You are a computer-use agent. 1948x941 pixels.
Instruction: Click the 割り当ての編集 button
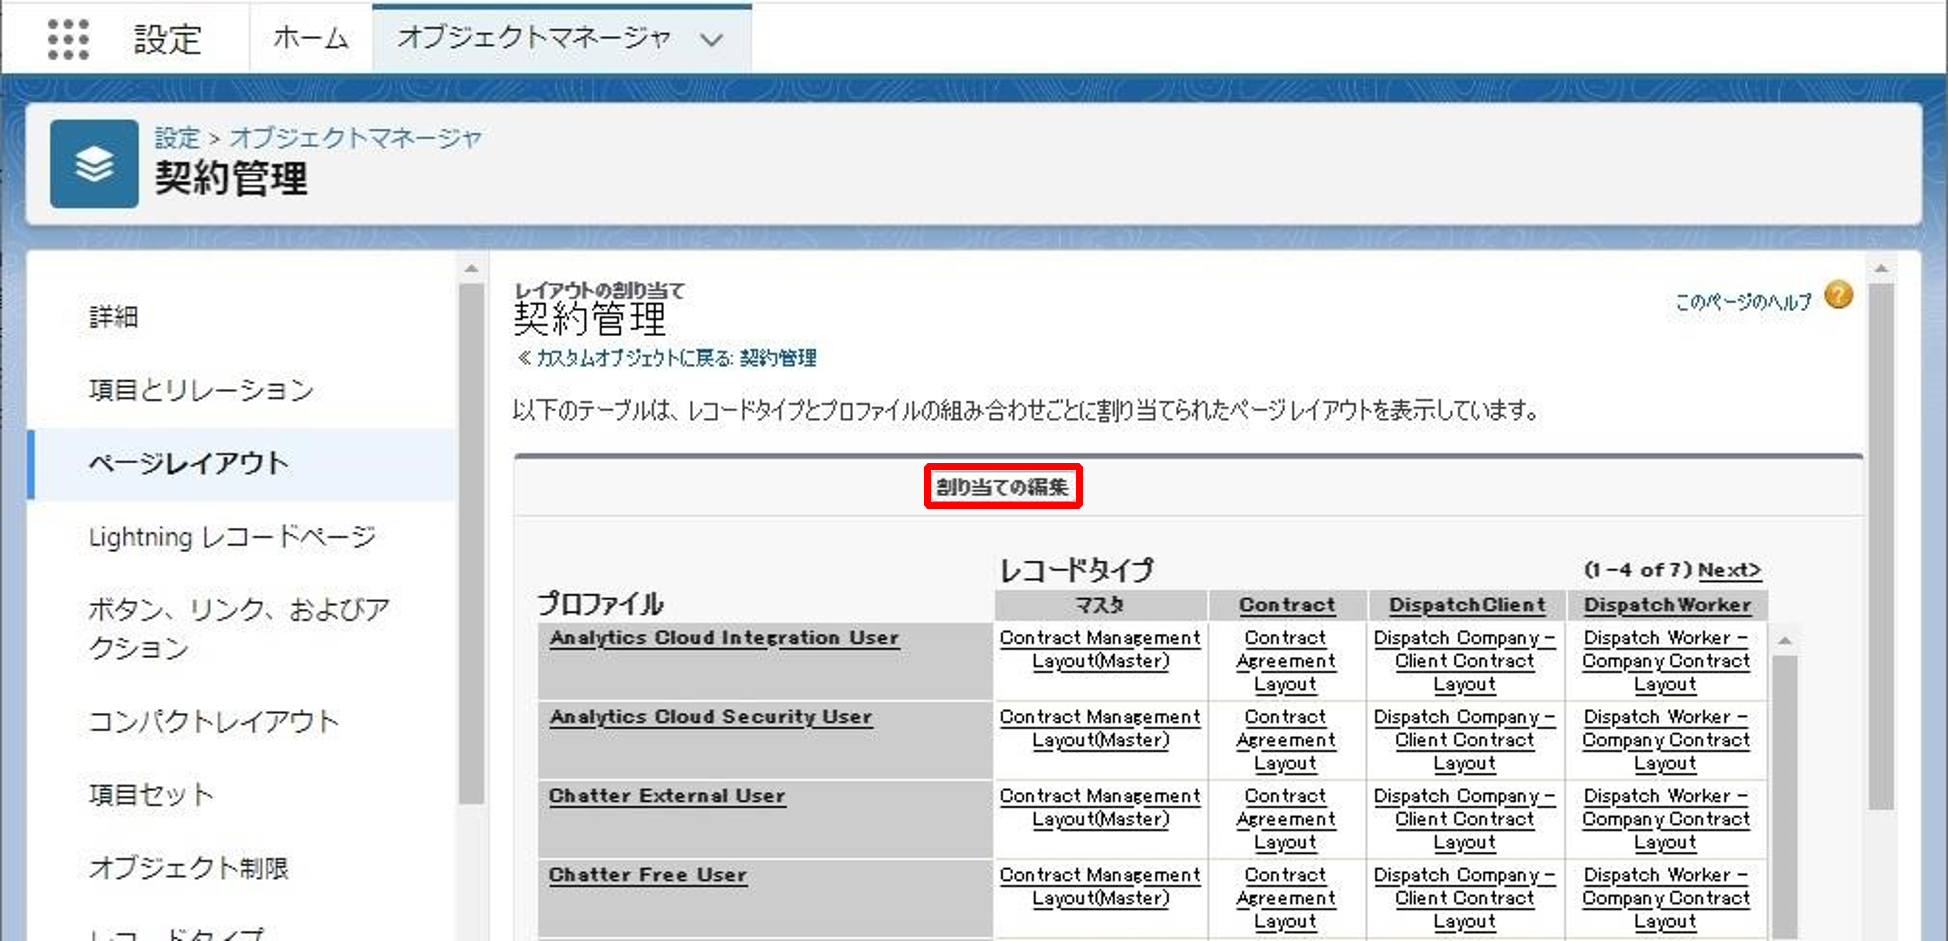point(1002,487)
